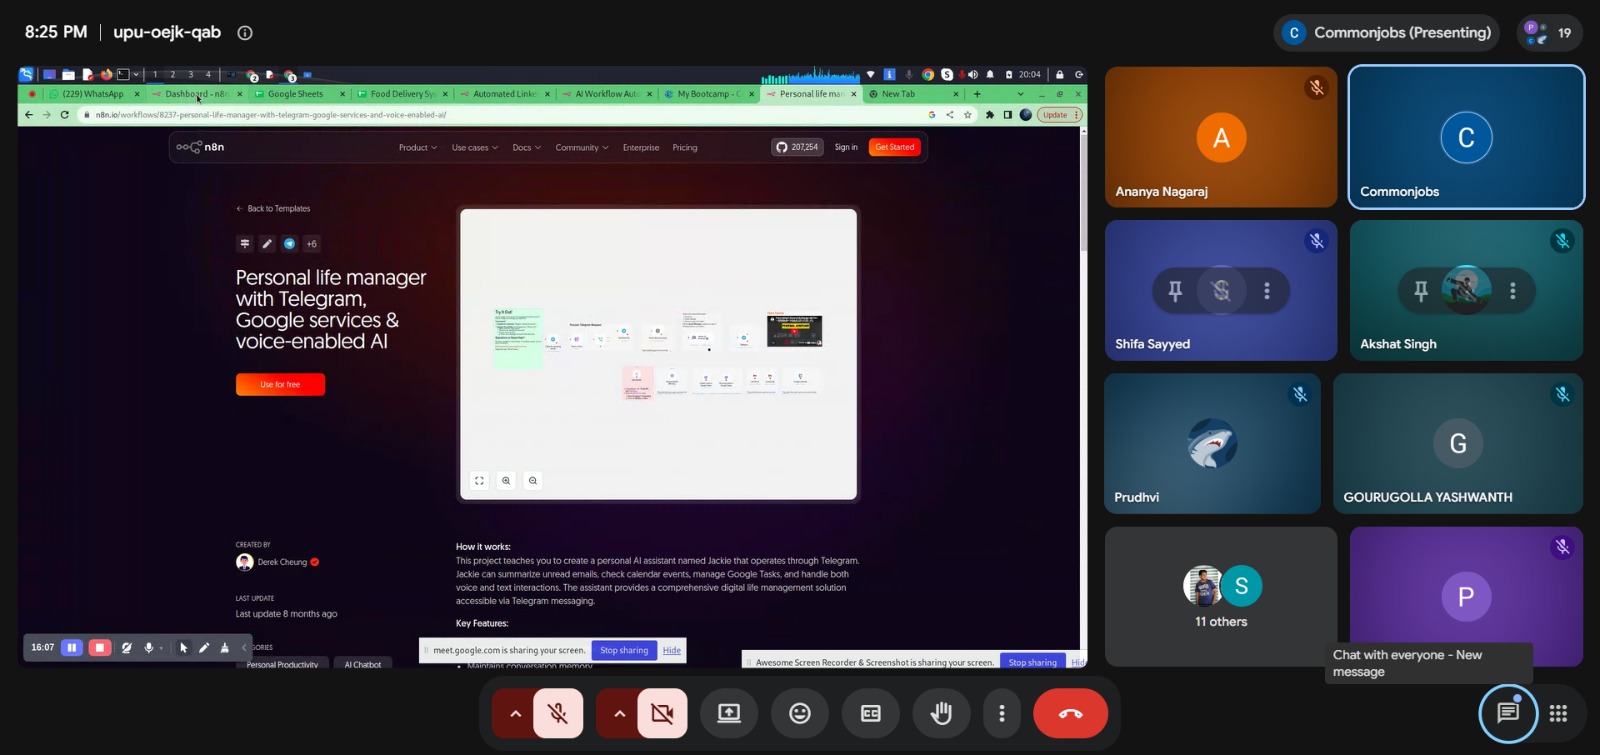Open chat with everyone panel
This screenshot has height=755, width=1600.
click(1508, 713)
